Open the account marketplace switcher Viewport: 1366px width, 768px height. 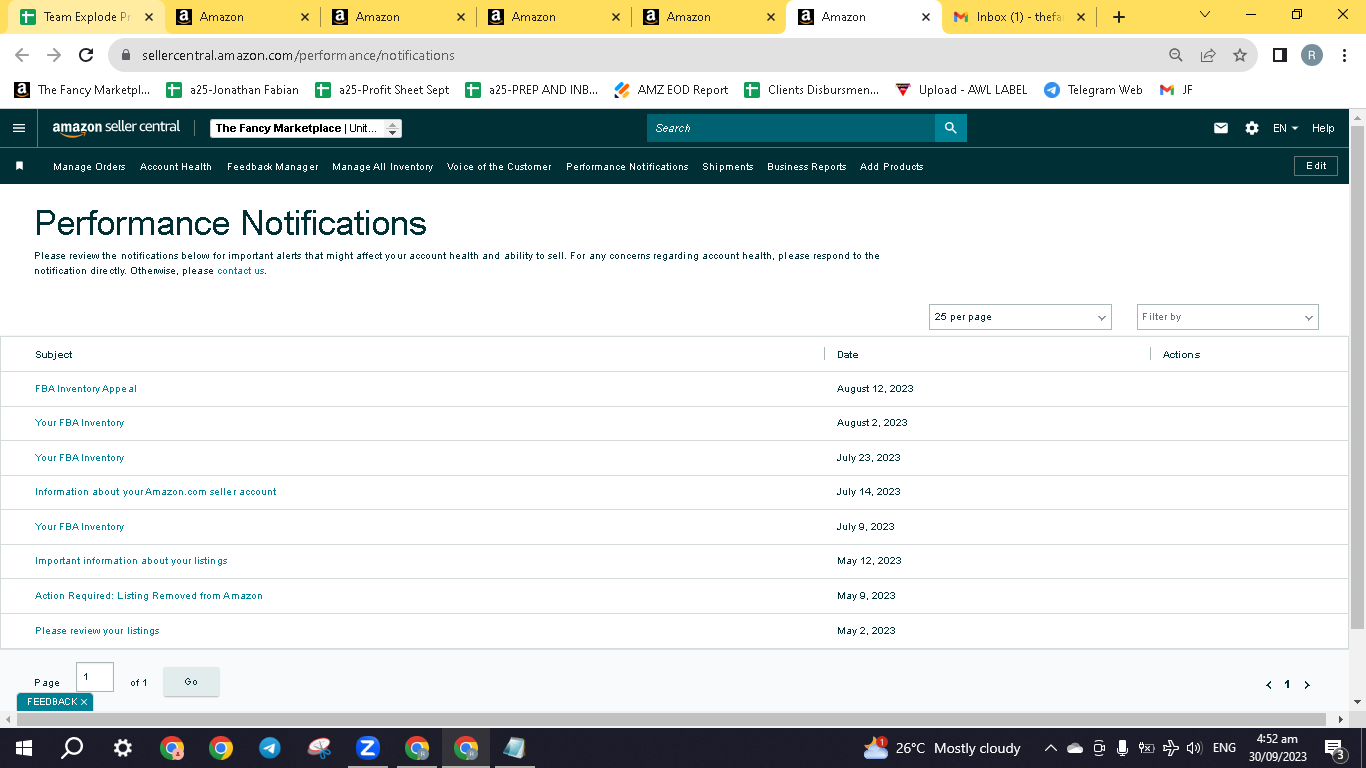tap(306, 128)
